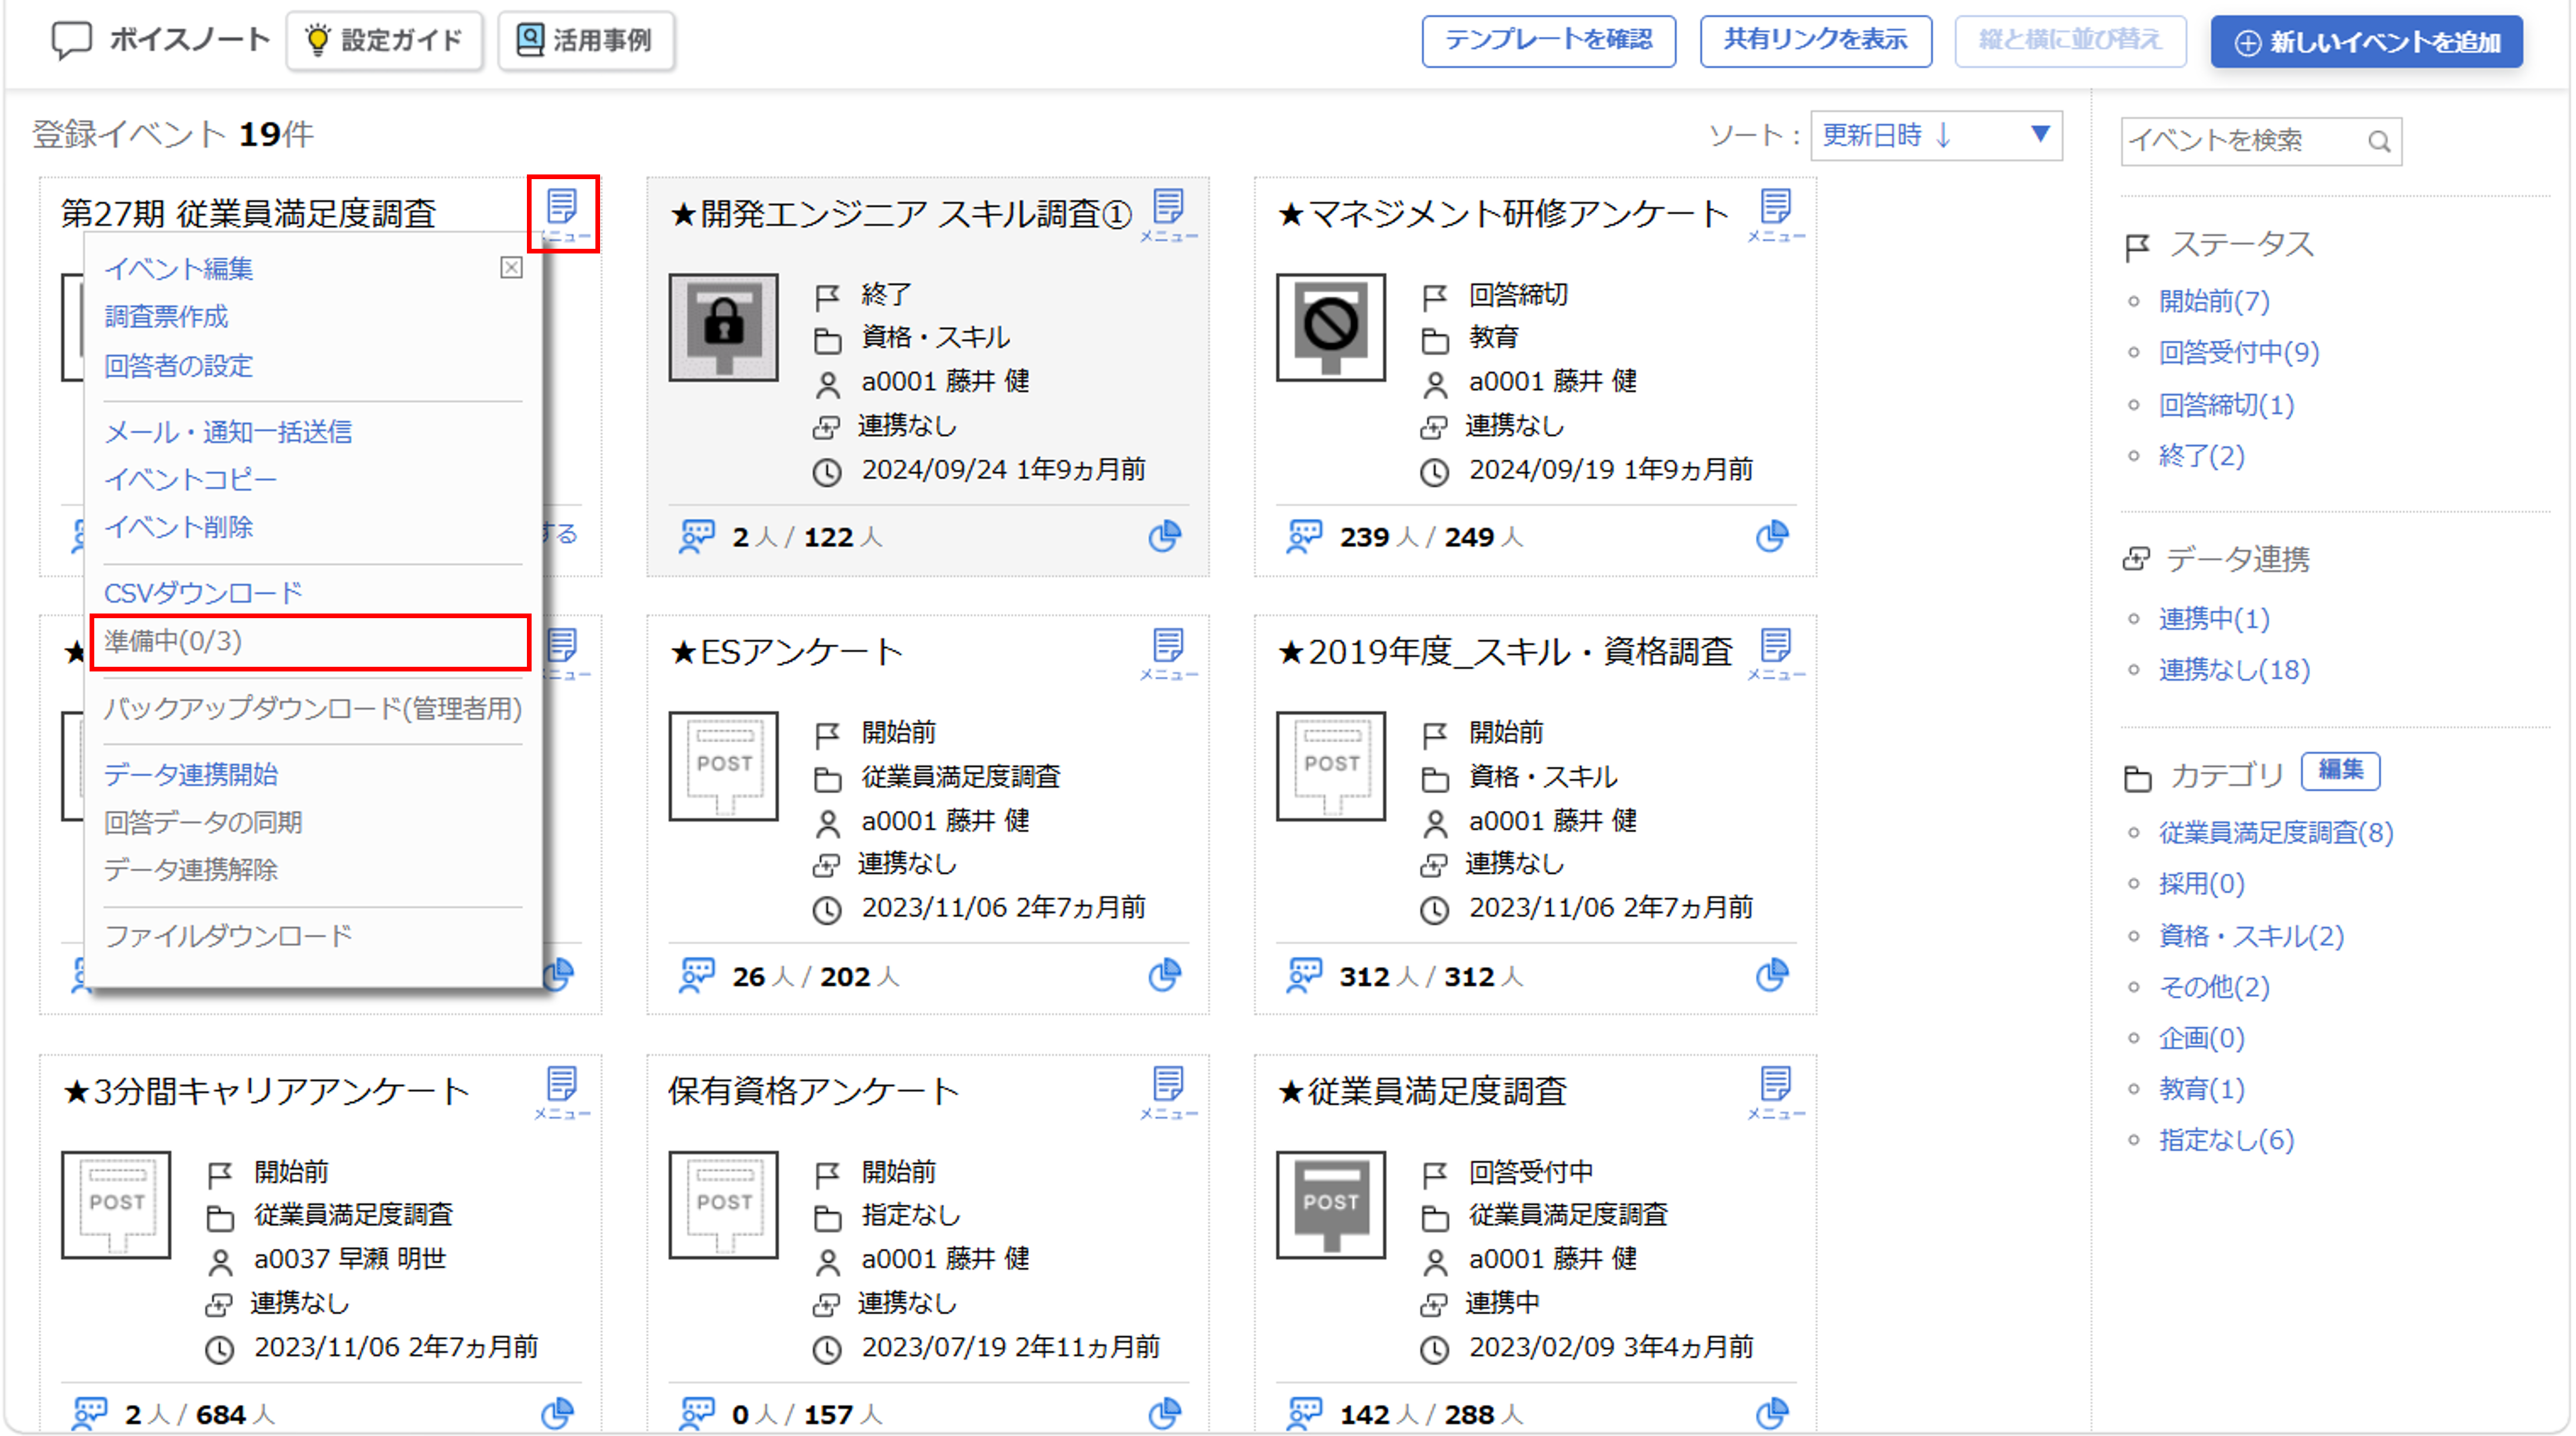Viewport: 2576px width, 1436px height.
Task: Select 回答者の設定 in the menu
Action: point(178,365)
